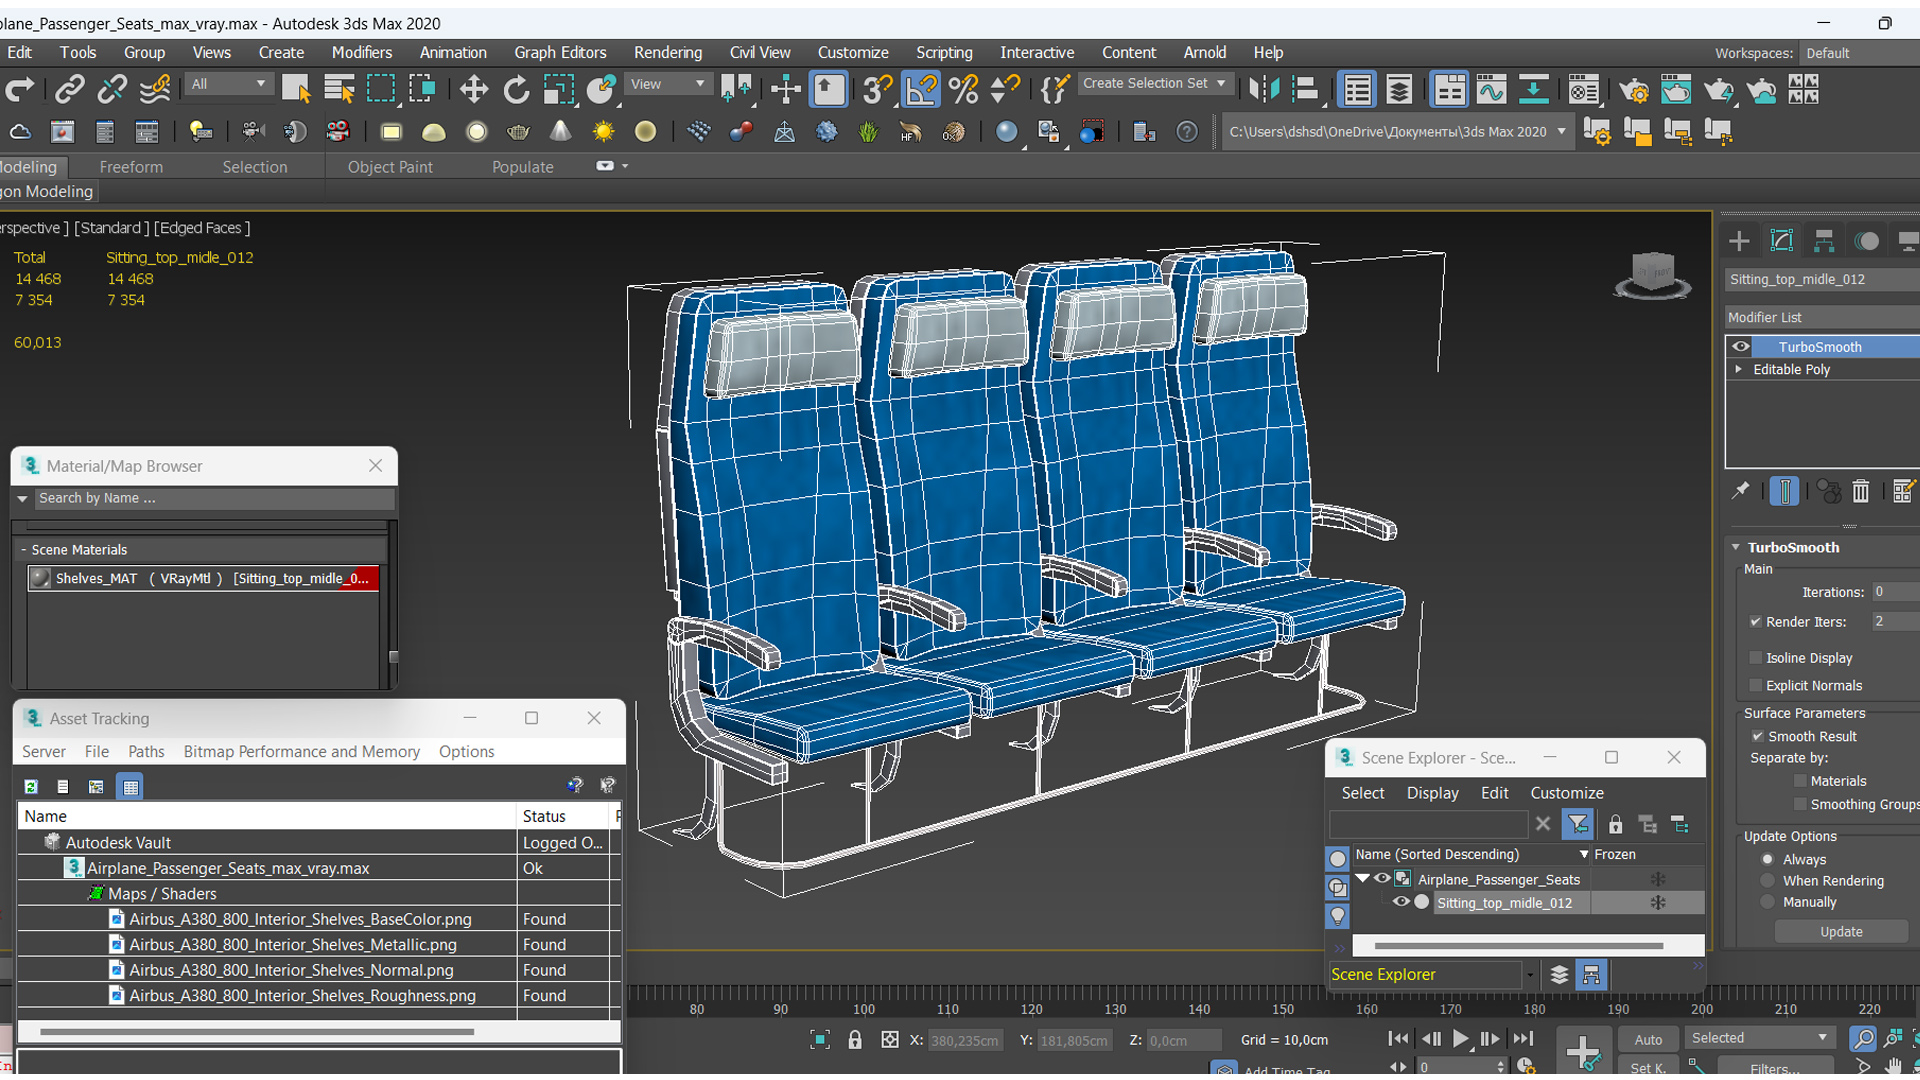Open Asset Tracking Paths menu
Viewport: 1920px width, 1080px height.
coord(146,752)
